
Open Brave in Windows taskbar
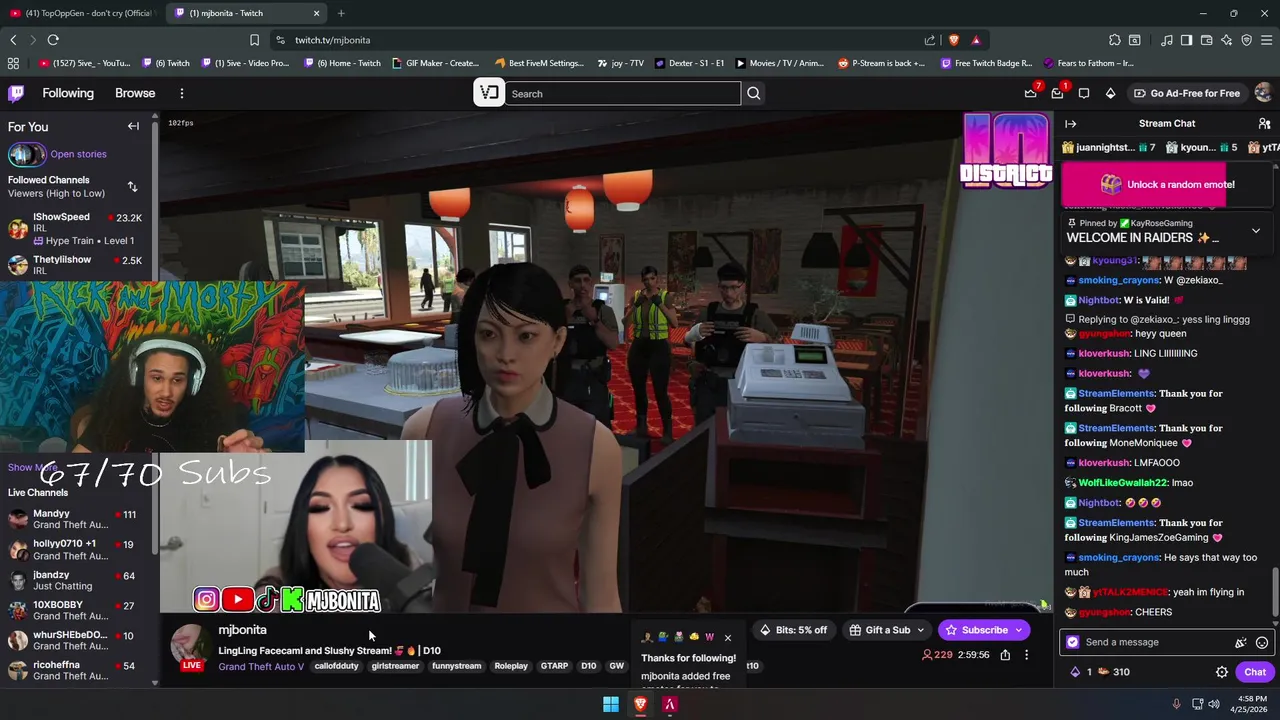pyautogui.click(x=640, y=704)
